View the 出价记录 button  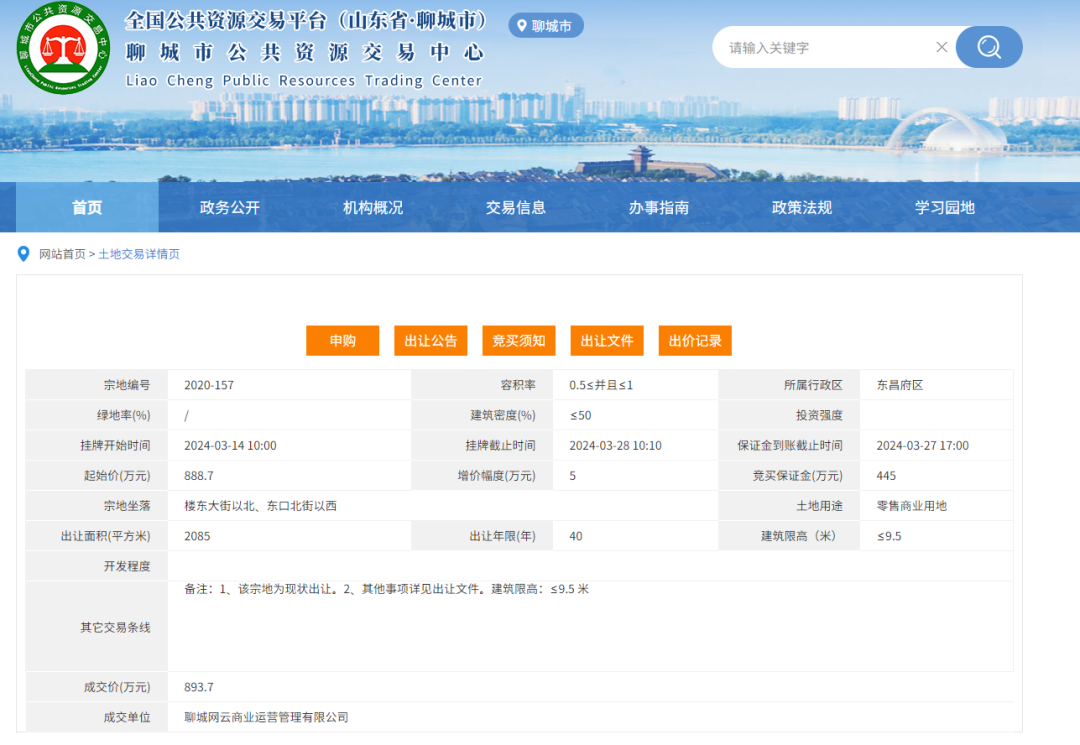coord(695,341)
